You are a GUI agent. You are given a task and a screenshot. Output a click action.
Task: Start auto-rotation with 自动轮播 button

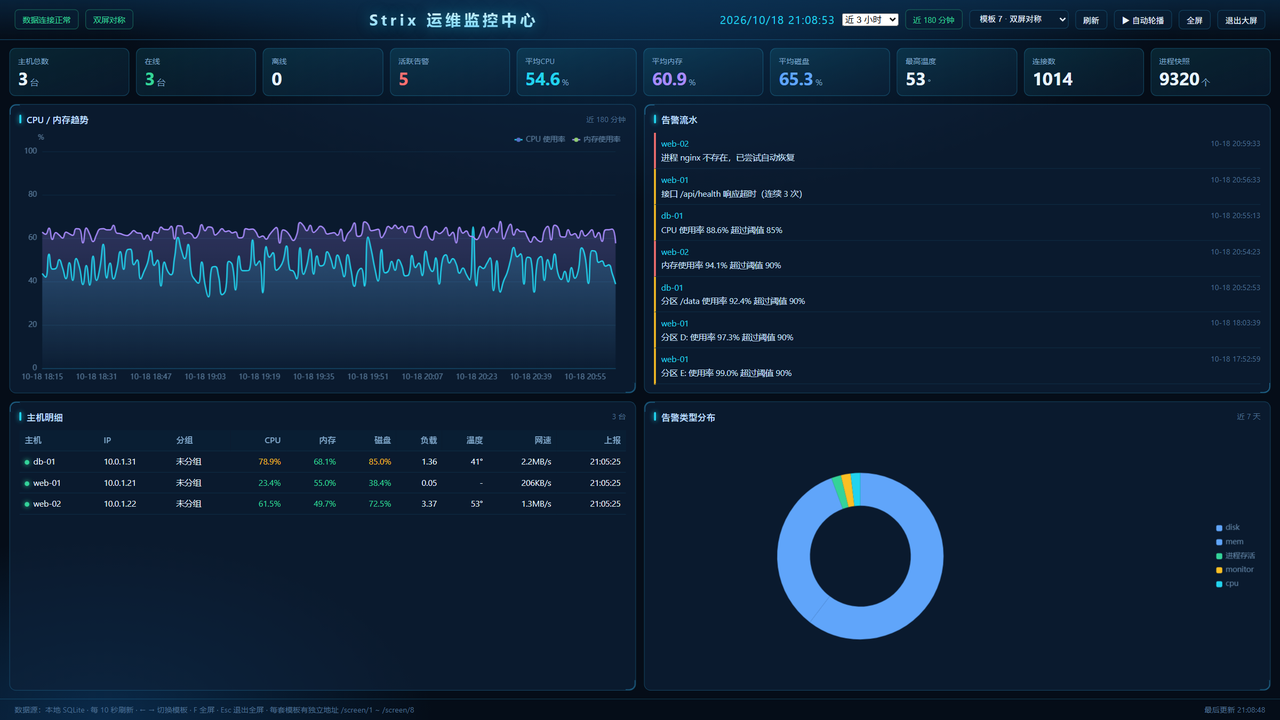[x=1143, y=20]
